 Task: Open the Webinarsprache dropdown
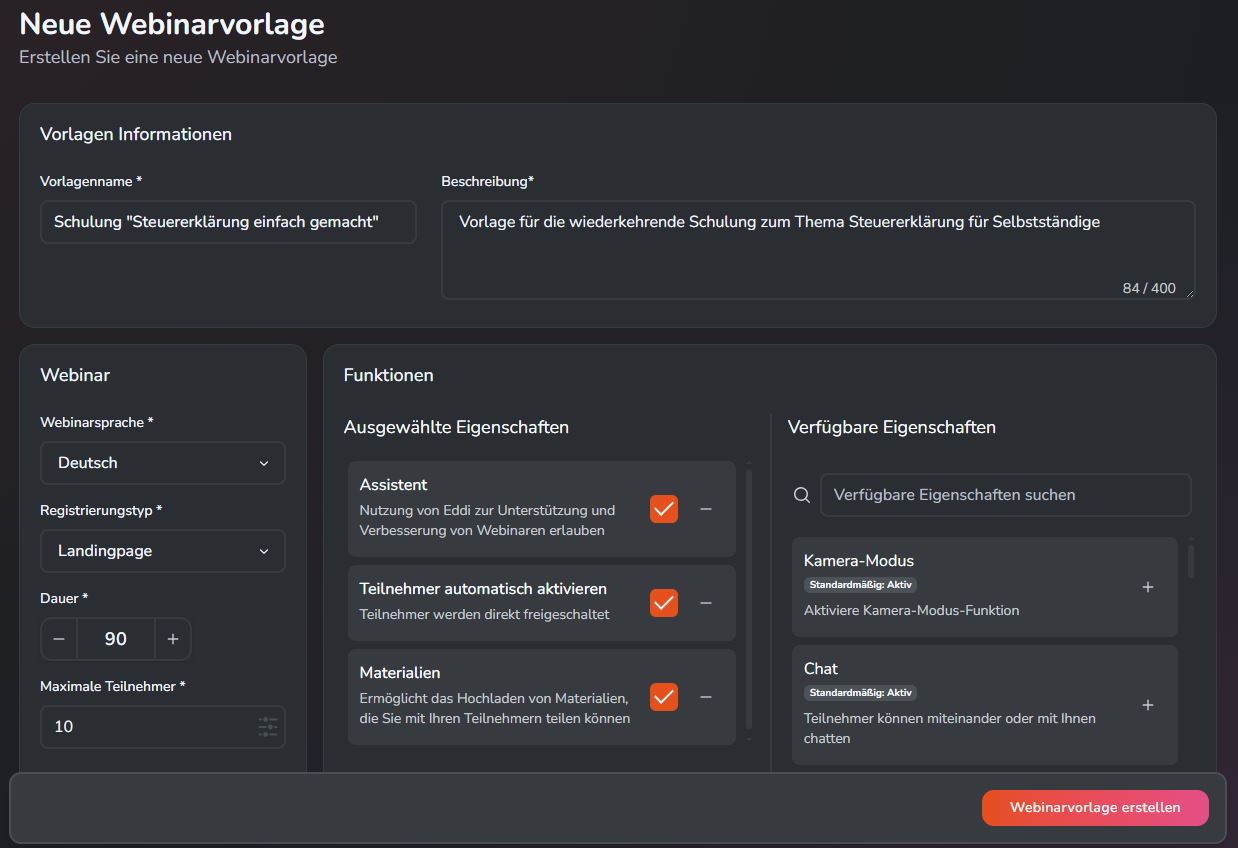162,463
